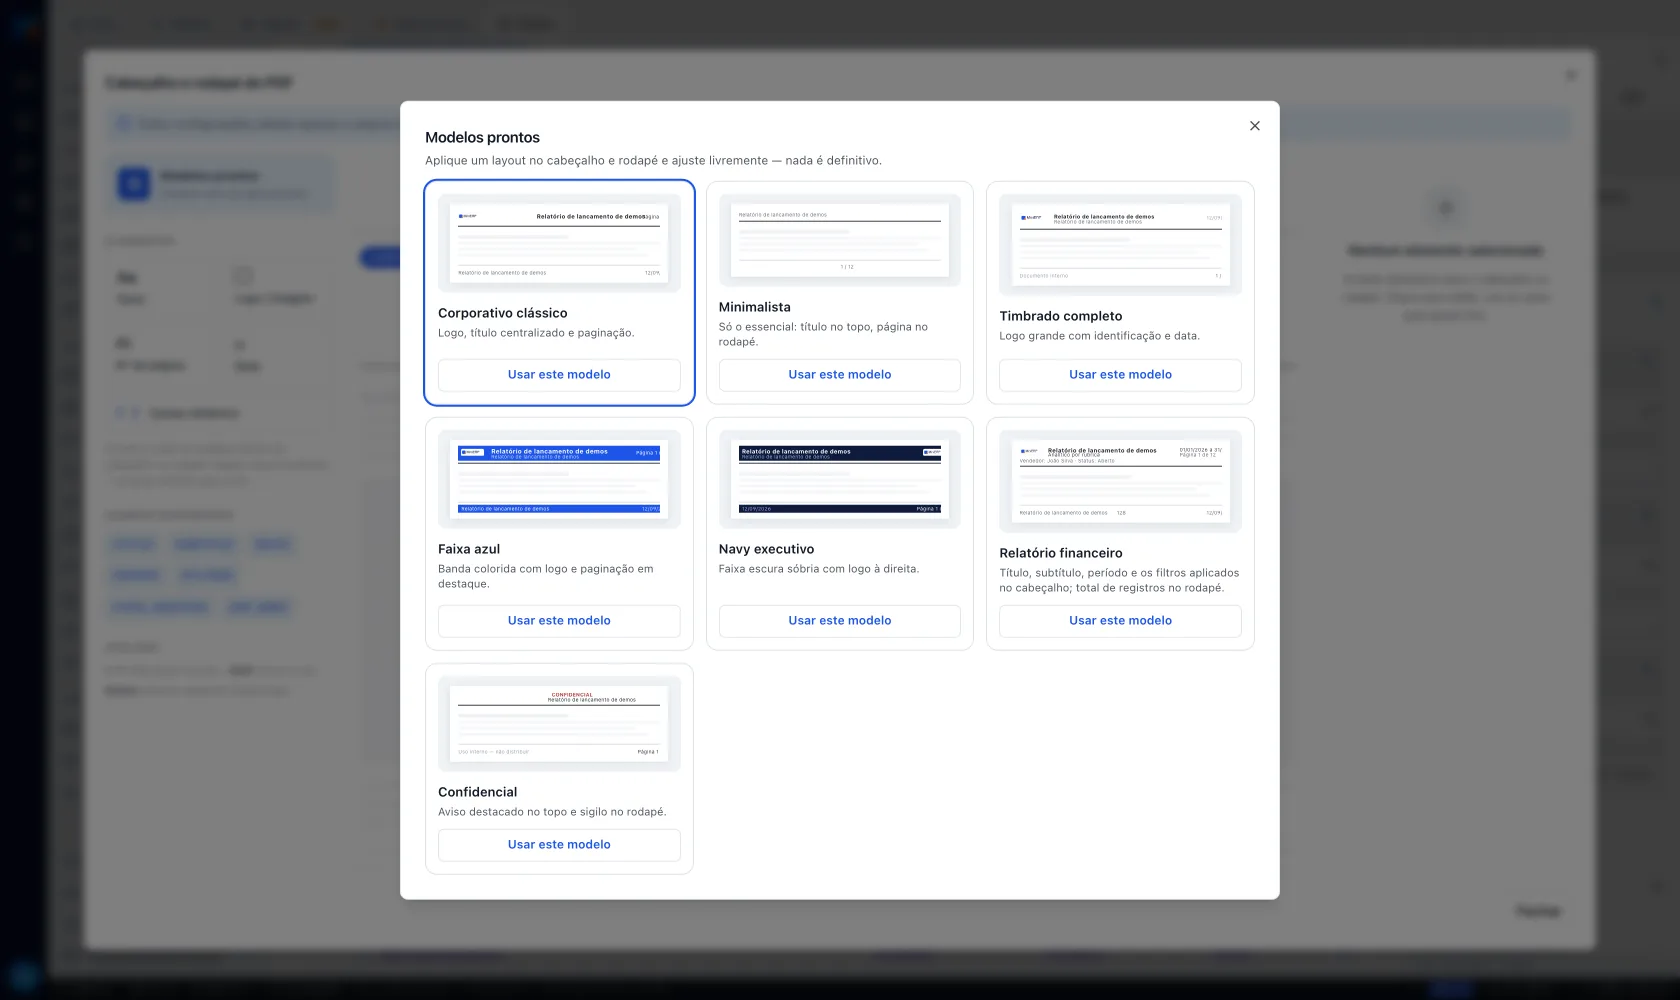
Task: Select the Relatório financeiro card title
Action: click(1061, 553)
